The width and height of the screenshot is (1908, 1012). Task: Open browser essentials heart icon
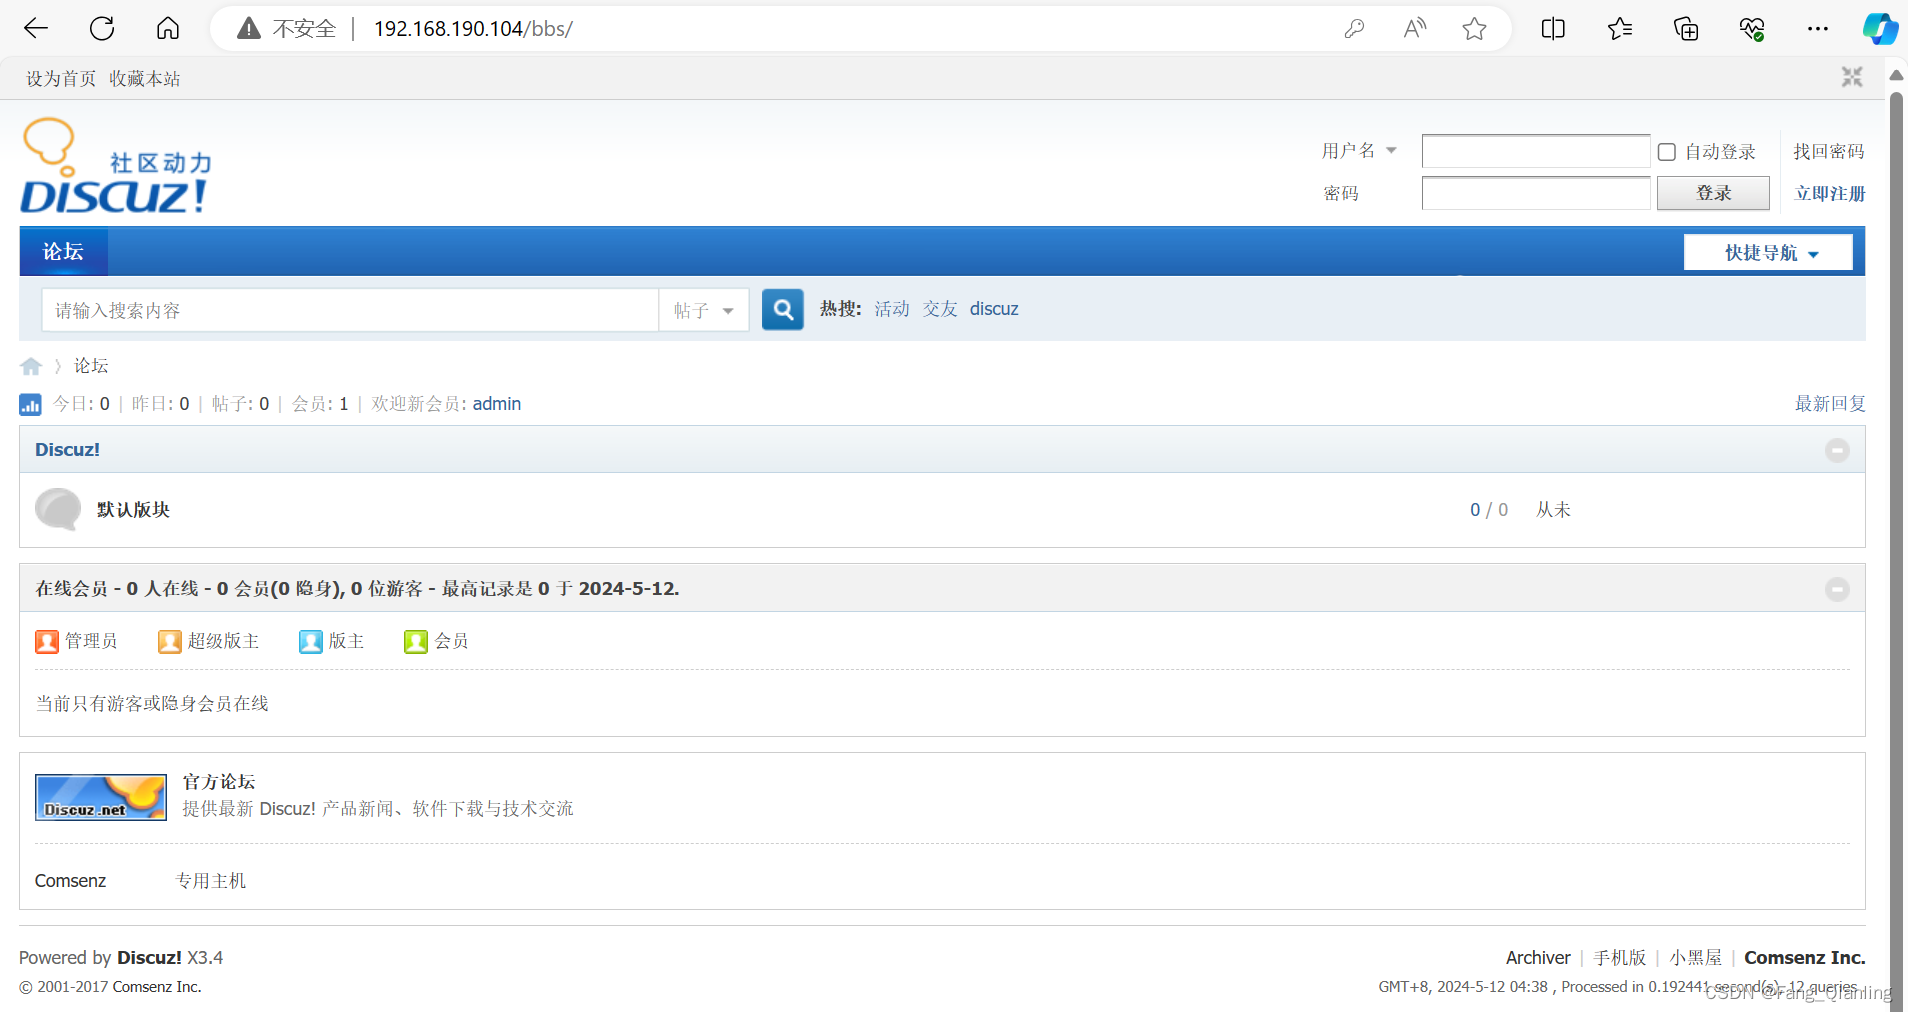coord(1752,29)
